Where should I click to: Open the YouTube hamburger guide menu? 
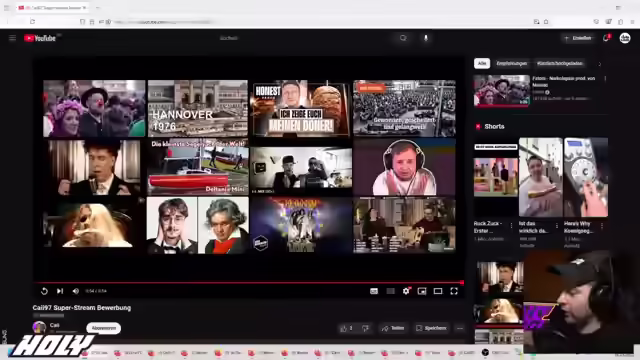click(x=12, y=38)
